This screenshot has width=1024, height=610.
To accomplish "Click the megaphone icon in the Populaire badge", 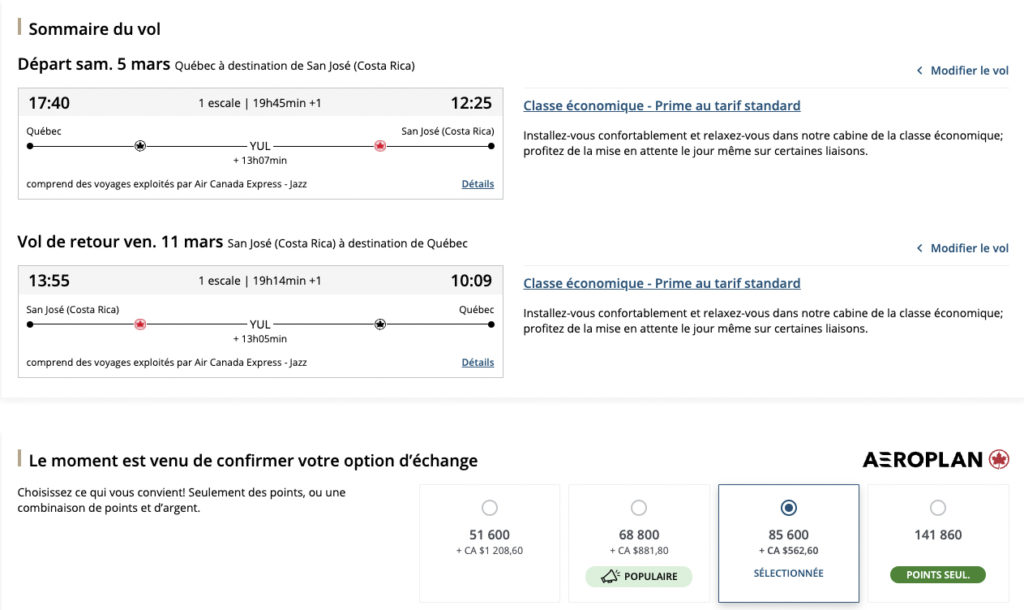I will point(608,576).
